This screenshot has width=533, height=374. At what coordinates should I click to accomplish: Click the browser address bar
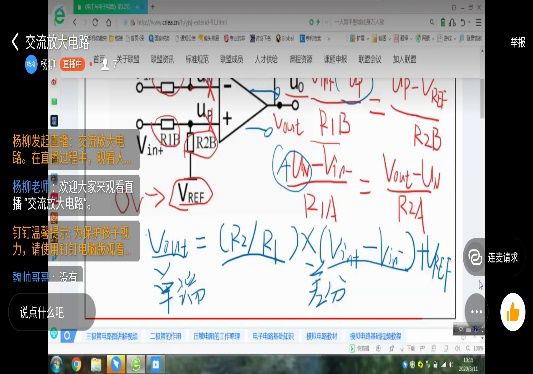tap(211, 22)
